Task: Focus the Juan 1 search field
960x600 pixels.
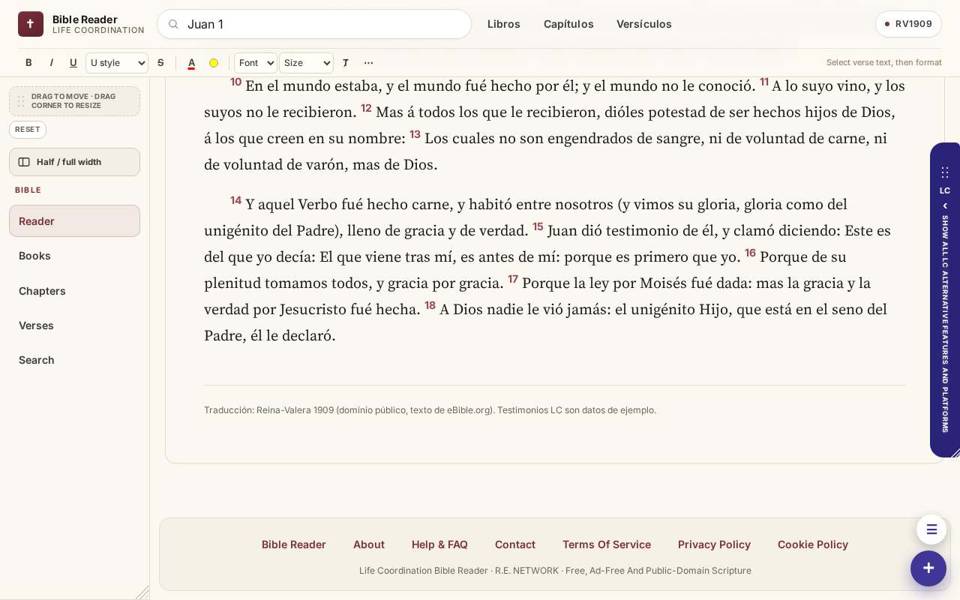Action: (x=314, y=24)
